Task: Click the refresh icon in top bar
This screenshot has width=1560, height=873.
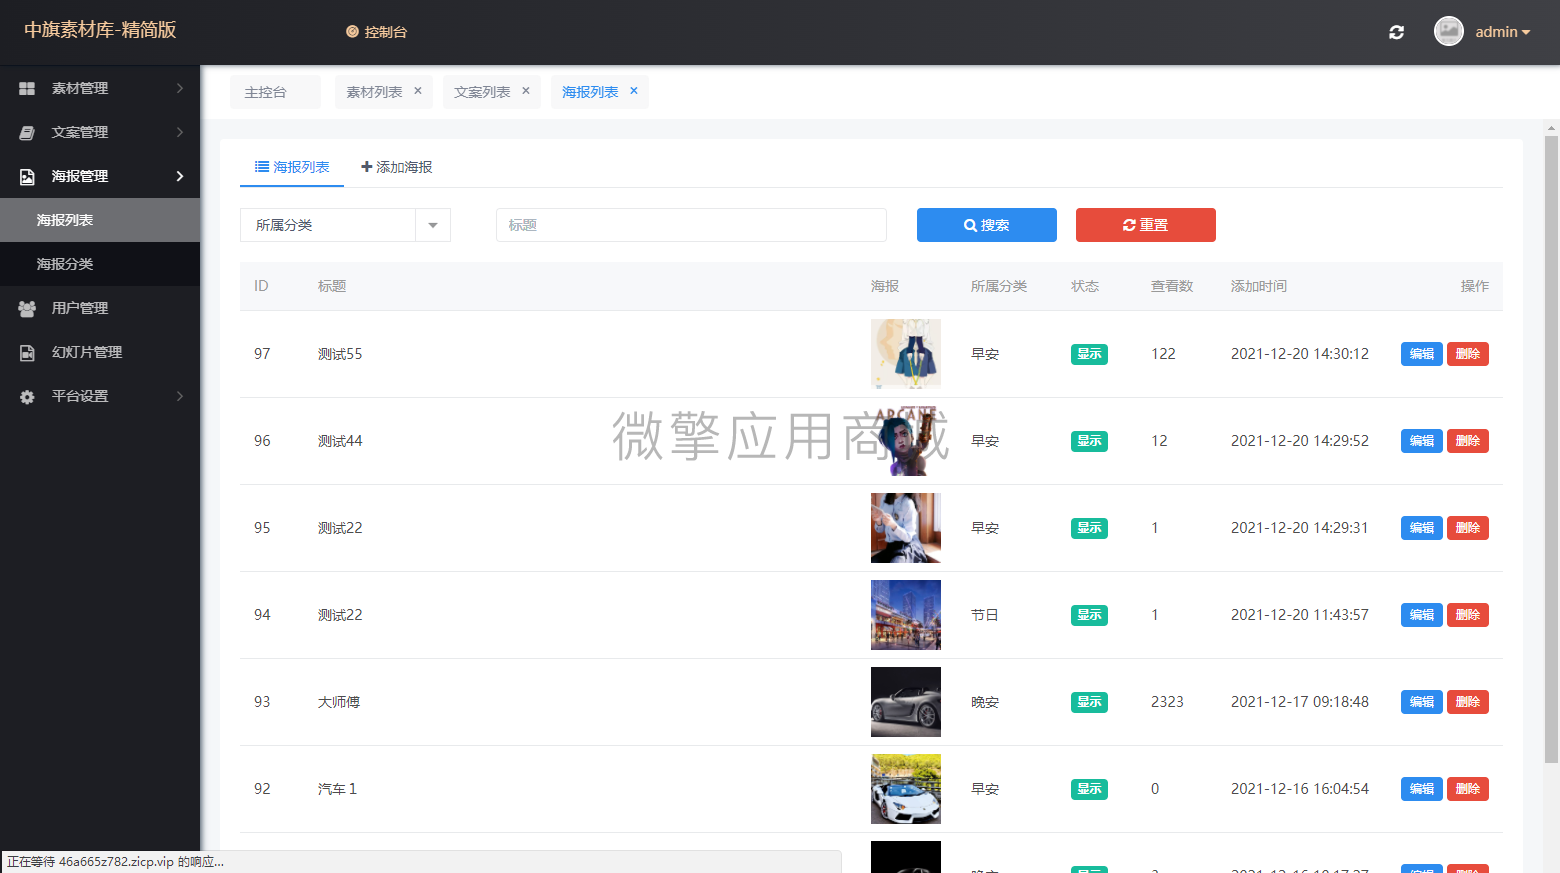Action: [1396, 32]
